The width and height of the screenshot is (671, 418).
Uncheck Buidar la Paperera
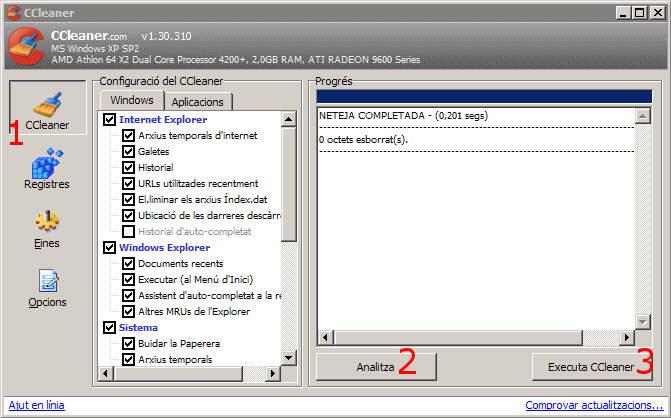[x=128, y=344]
